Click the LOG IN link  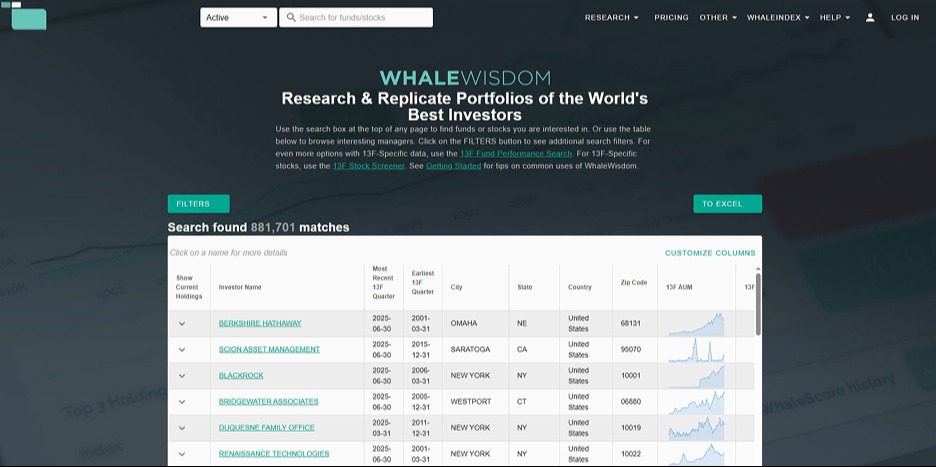(905, 18)
